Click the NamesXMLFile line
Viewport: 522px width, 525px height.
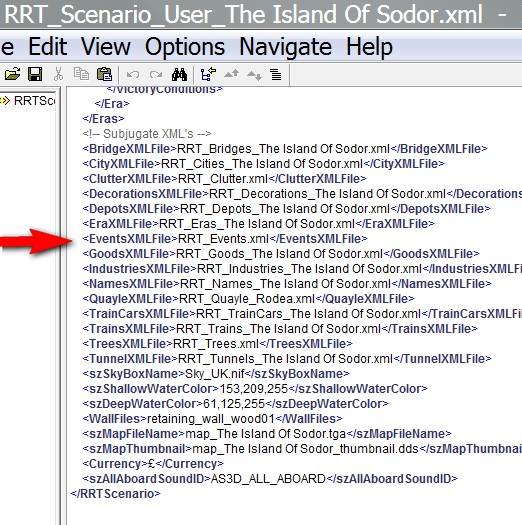[x=287, y=284]
